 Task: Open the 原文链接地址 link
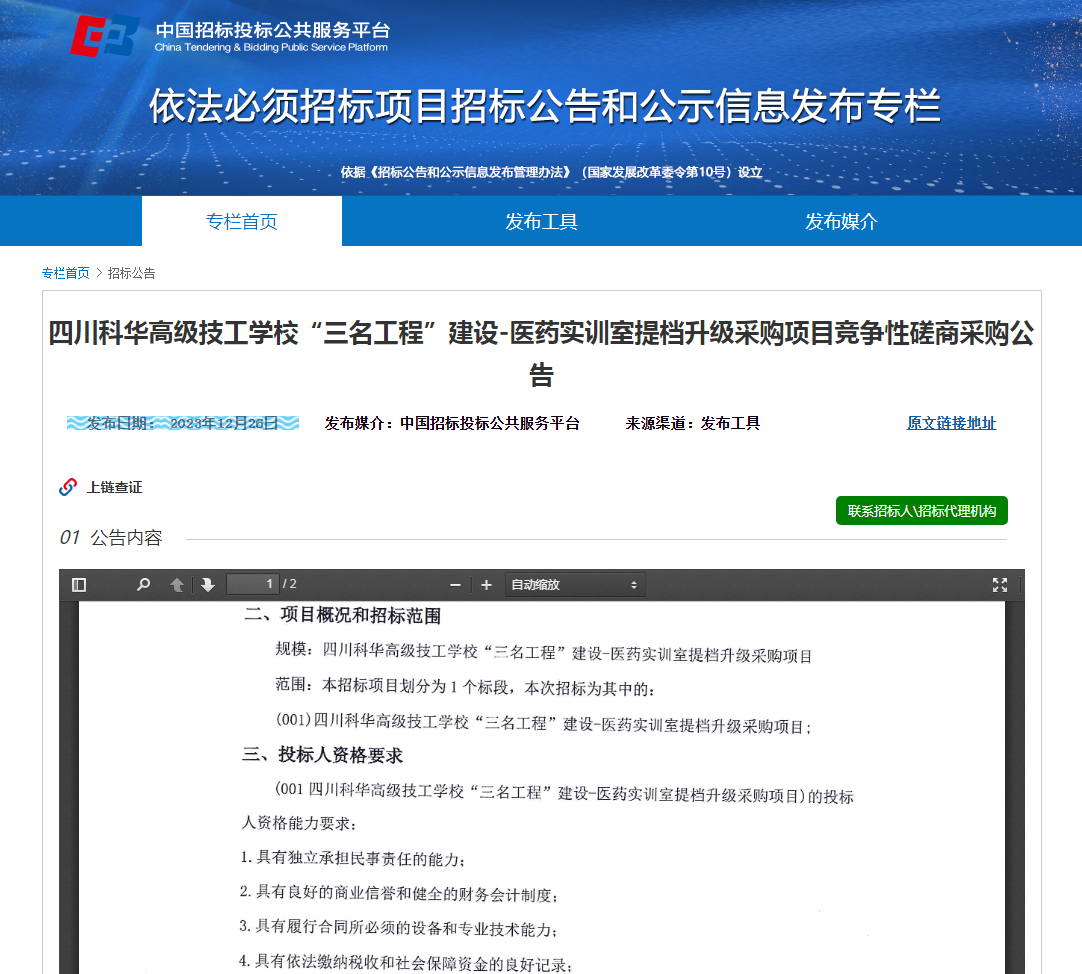pos(952,423)
